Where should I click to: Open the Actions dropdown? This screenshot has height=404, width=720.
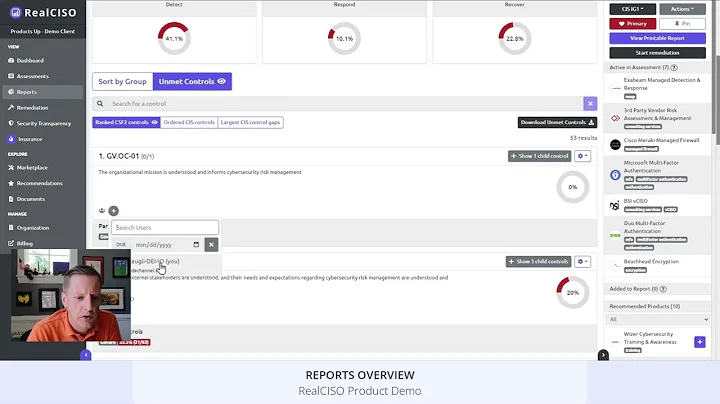(x=682, y=9)
